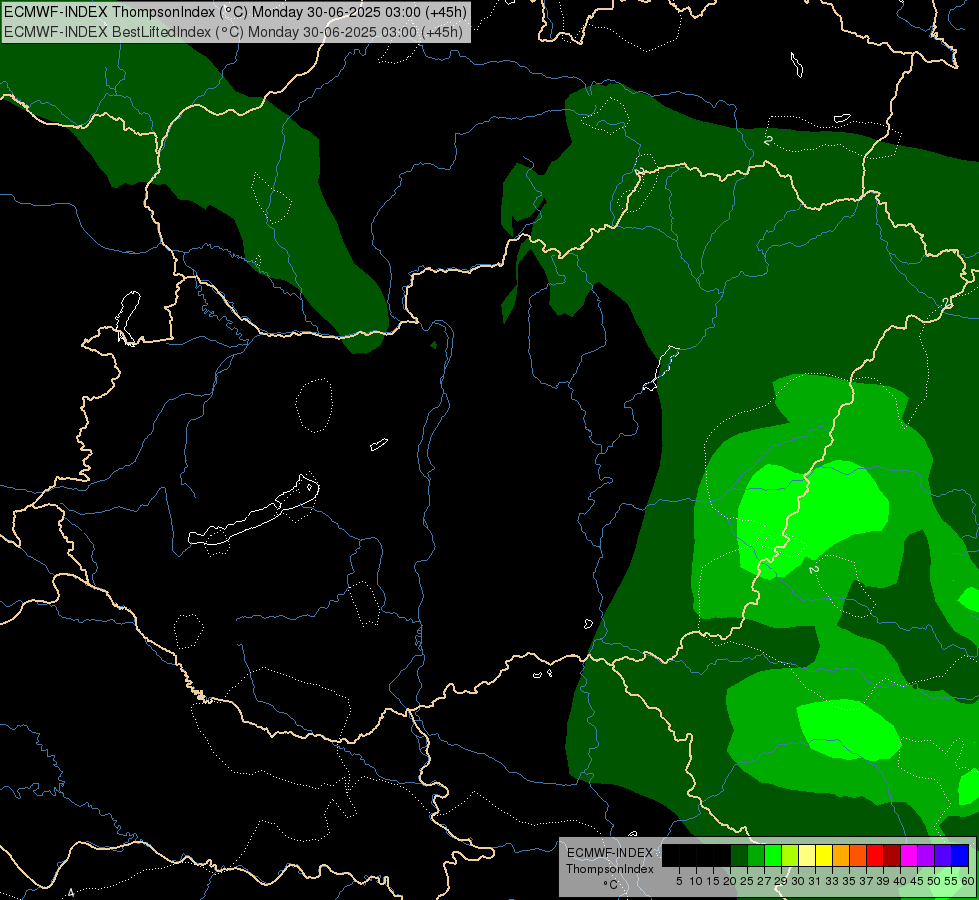Click the pale yellow 30–31 legend swatch
The width and height of the screenshot is (979, 900).
click(x=807, y=855)
